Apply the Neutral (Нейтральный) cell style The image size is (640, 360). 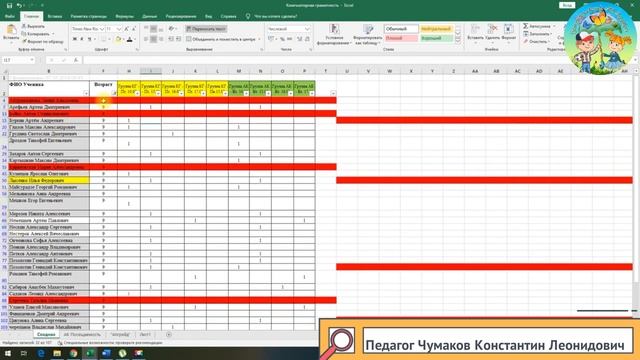436,29
